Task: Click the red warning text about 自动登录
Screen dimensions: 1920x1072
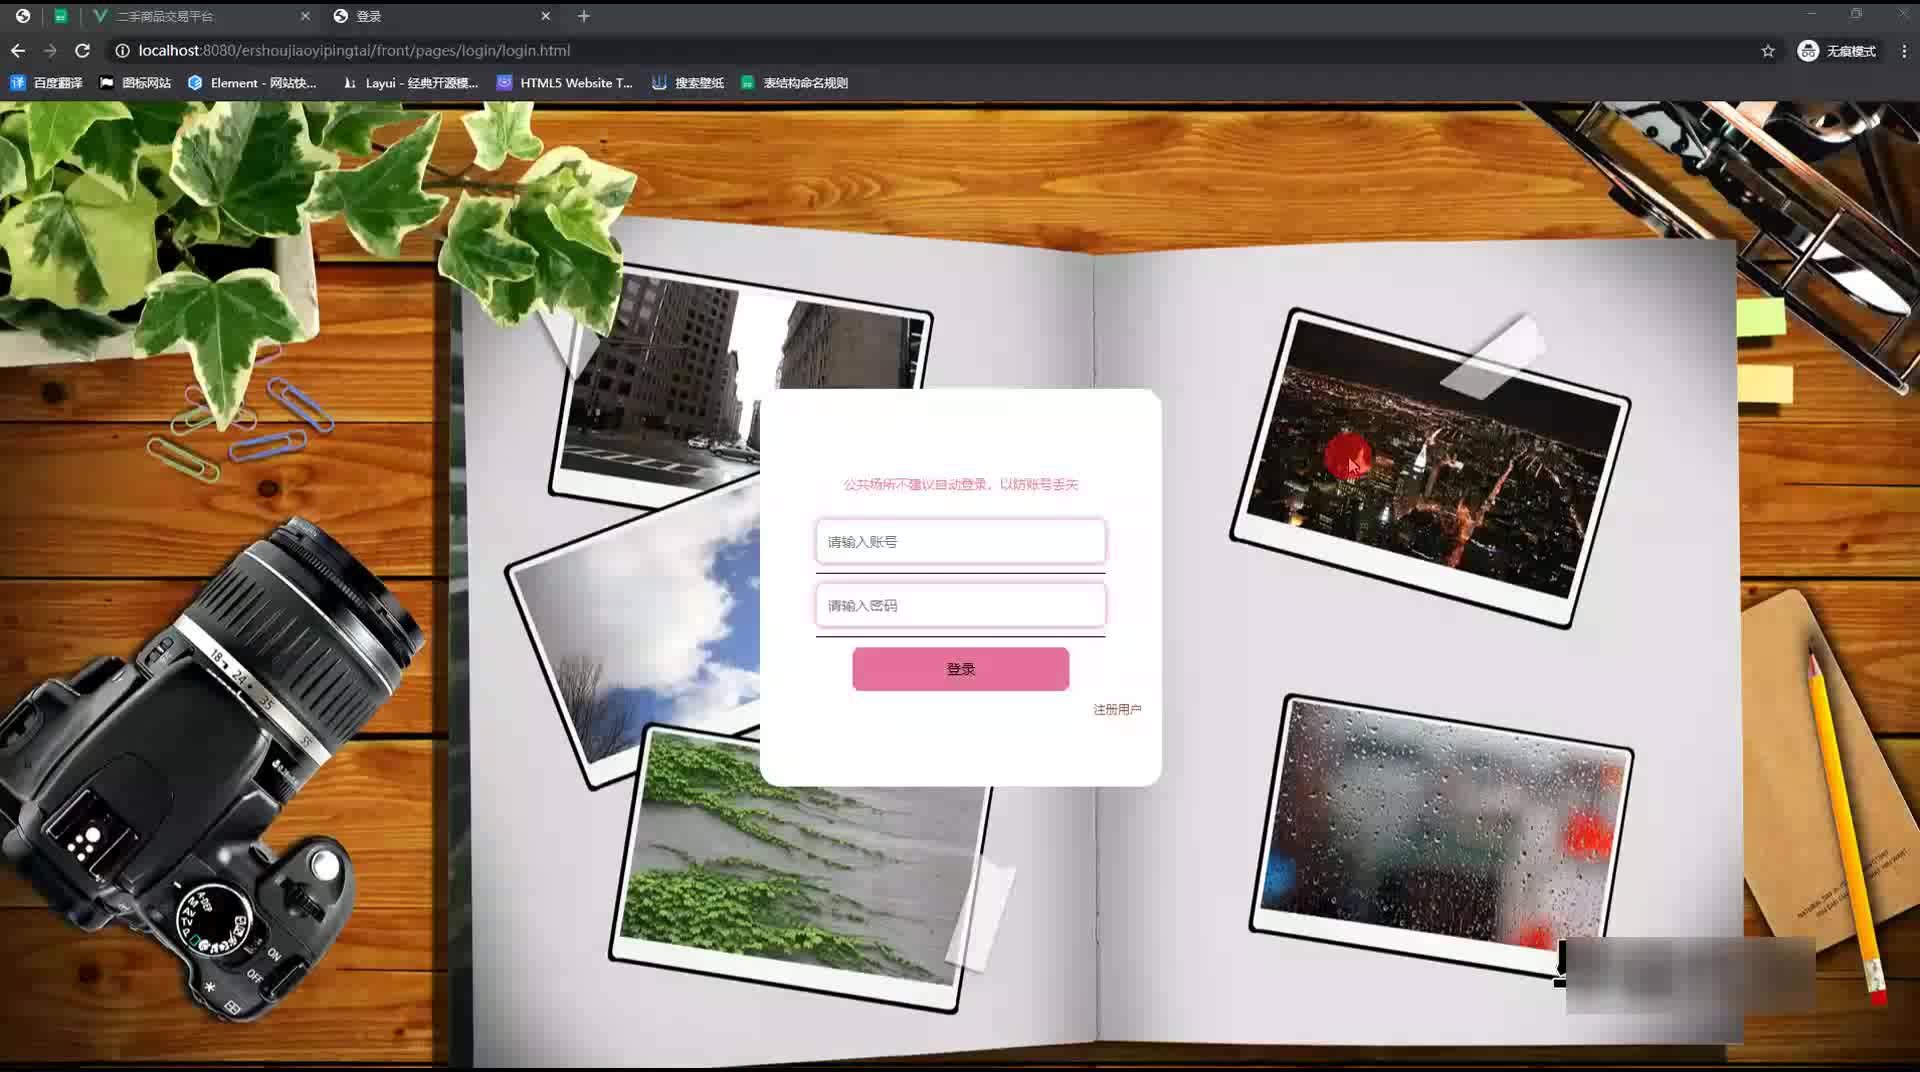Action: point(960,484)
